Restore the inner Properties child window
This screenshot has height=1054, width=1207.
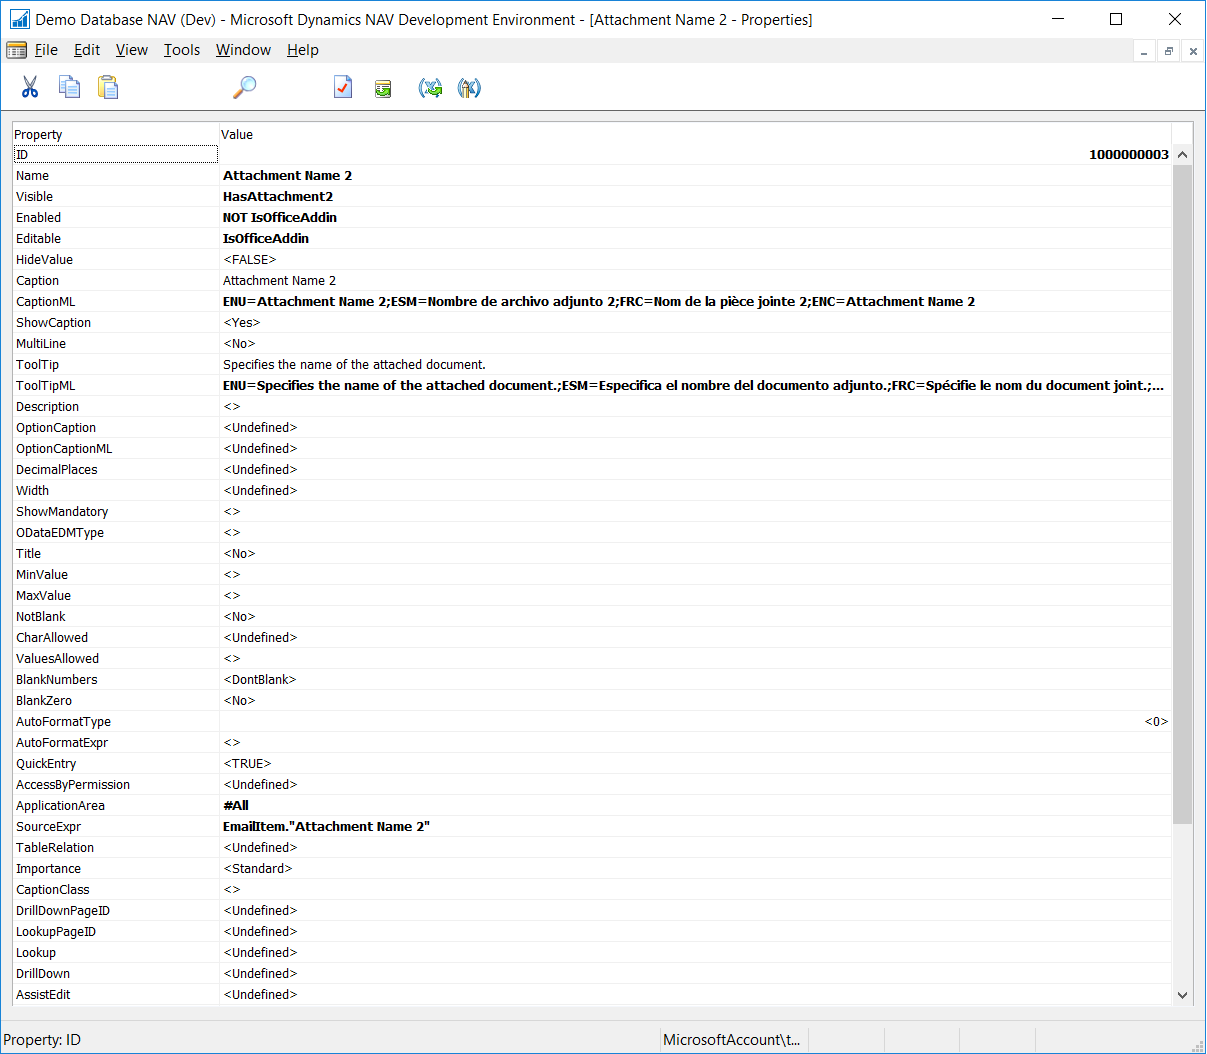click(1168, 51)
